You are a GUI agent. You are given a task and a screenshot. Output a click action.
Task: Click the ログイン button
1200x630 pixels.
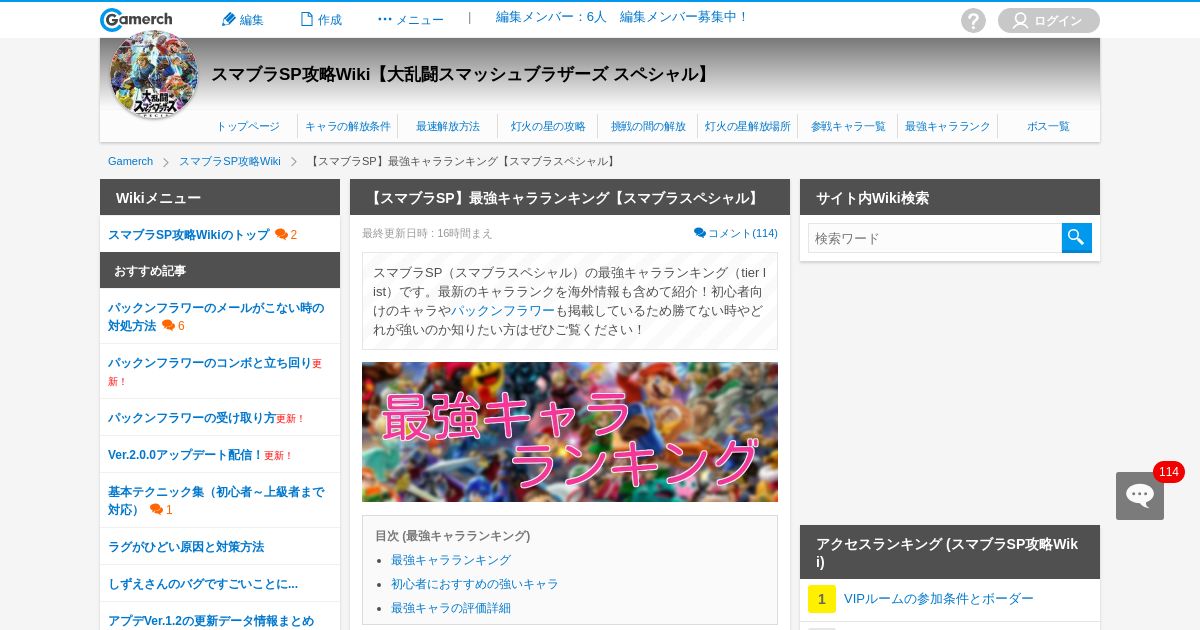point(1049,20)
